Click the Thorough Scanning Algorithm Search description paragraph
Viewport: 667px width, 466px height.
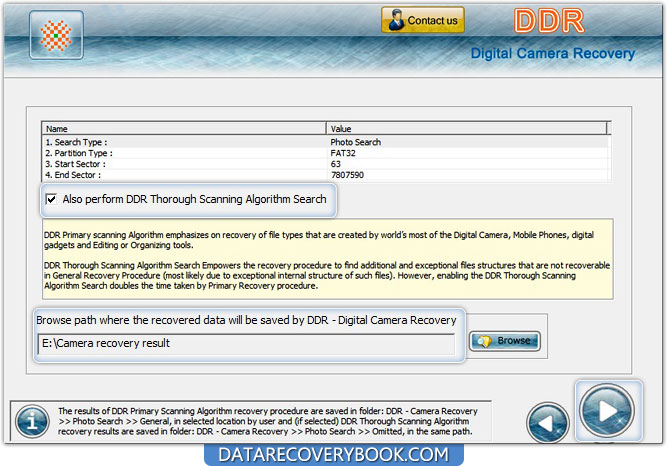[x=327, y=275]
